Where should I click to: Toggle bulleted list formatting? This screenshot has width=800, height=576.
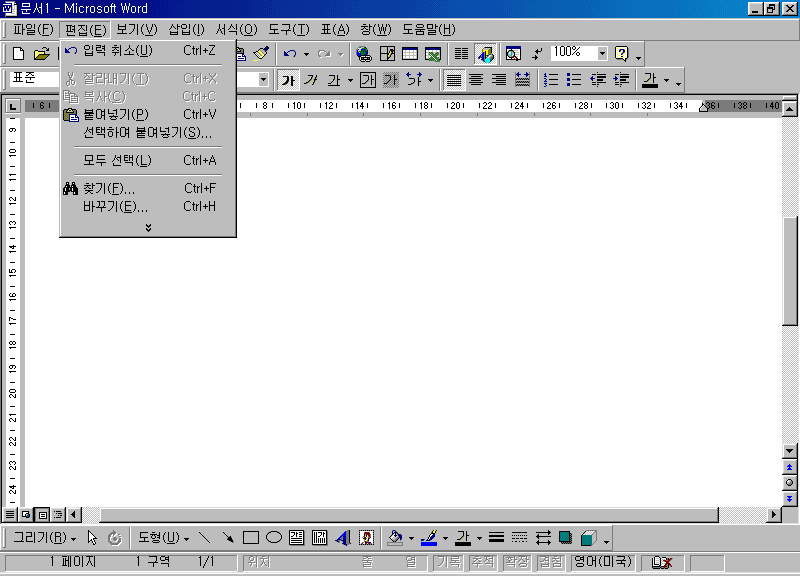pyautogui.click(x=574, y=80)
